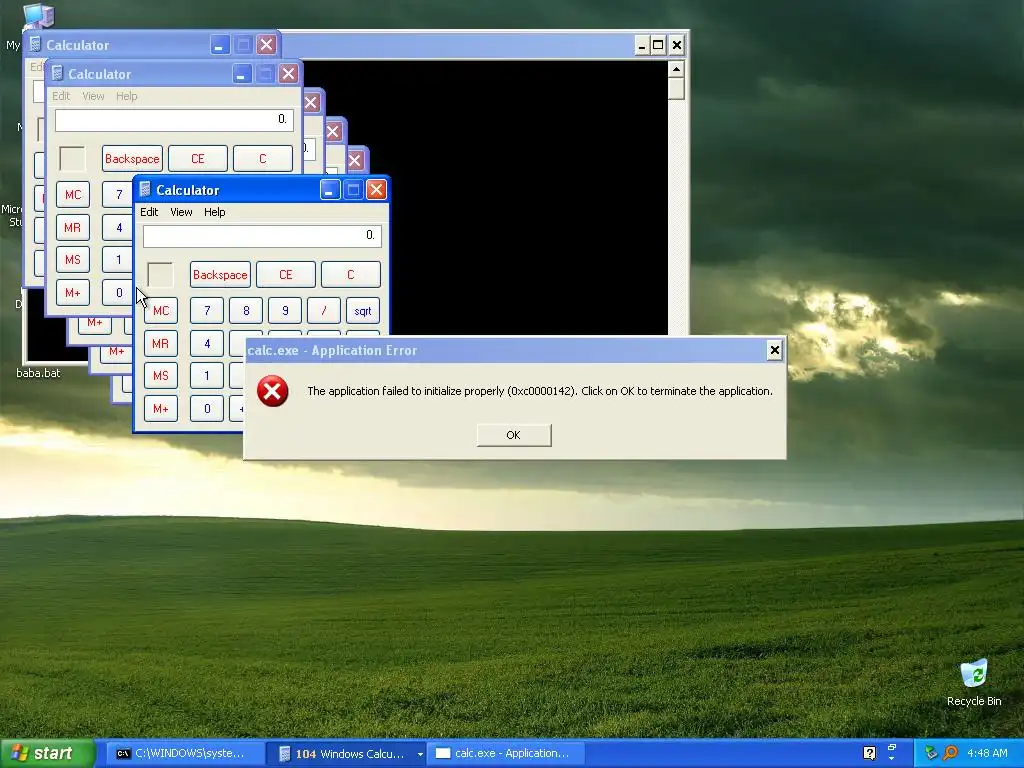Click the C button in the front Calculator
The height and width of the screenshot is (768, 1024).
coord(351,275)
